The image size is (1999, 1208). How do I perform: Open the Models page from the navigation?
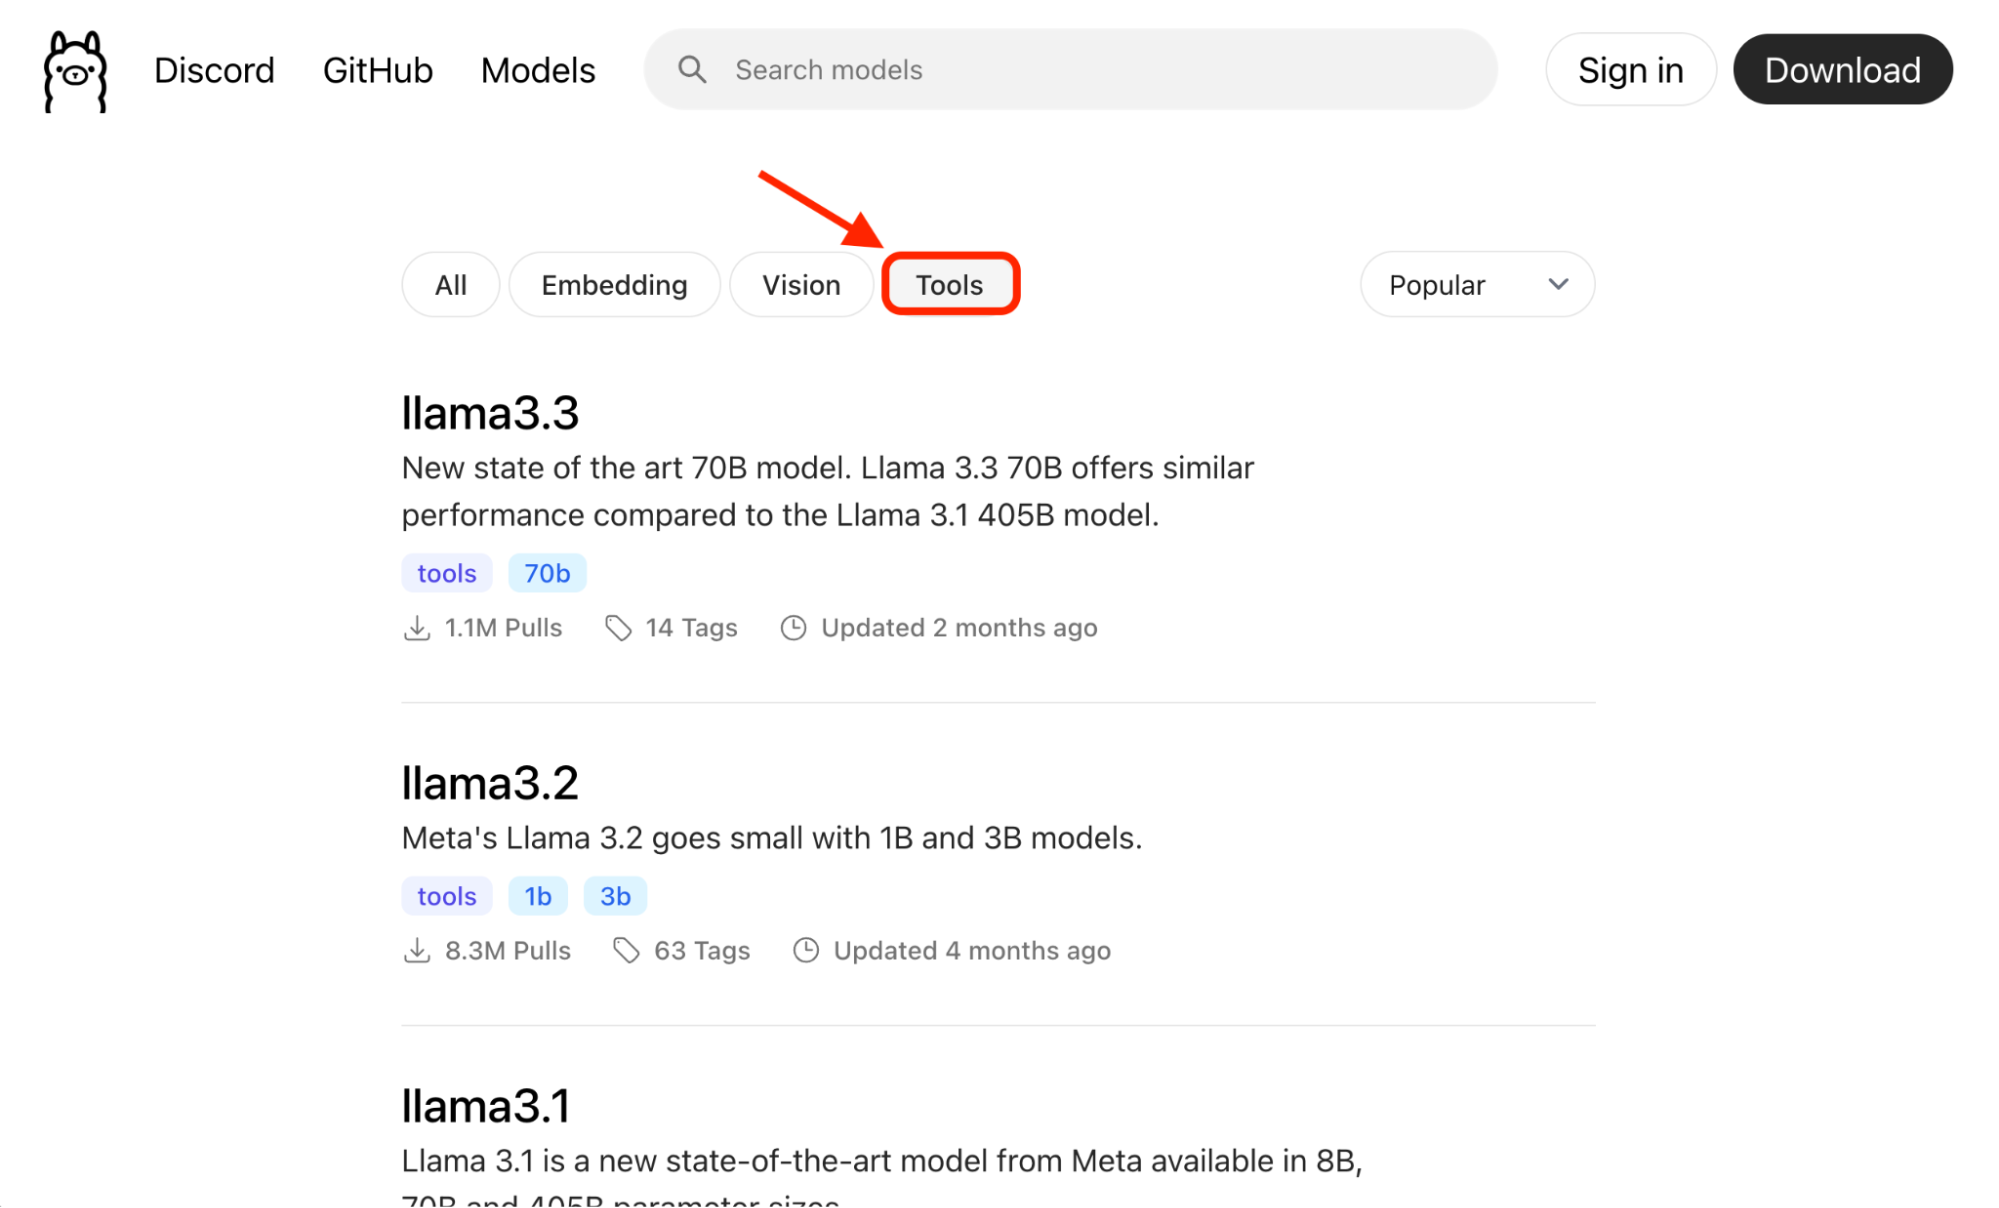(537, 70)
